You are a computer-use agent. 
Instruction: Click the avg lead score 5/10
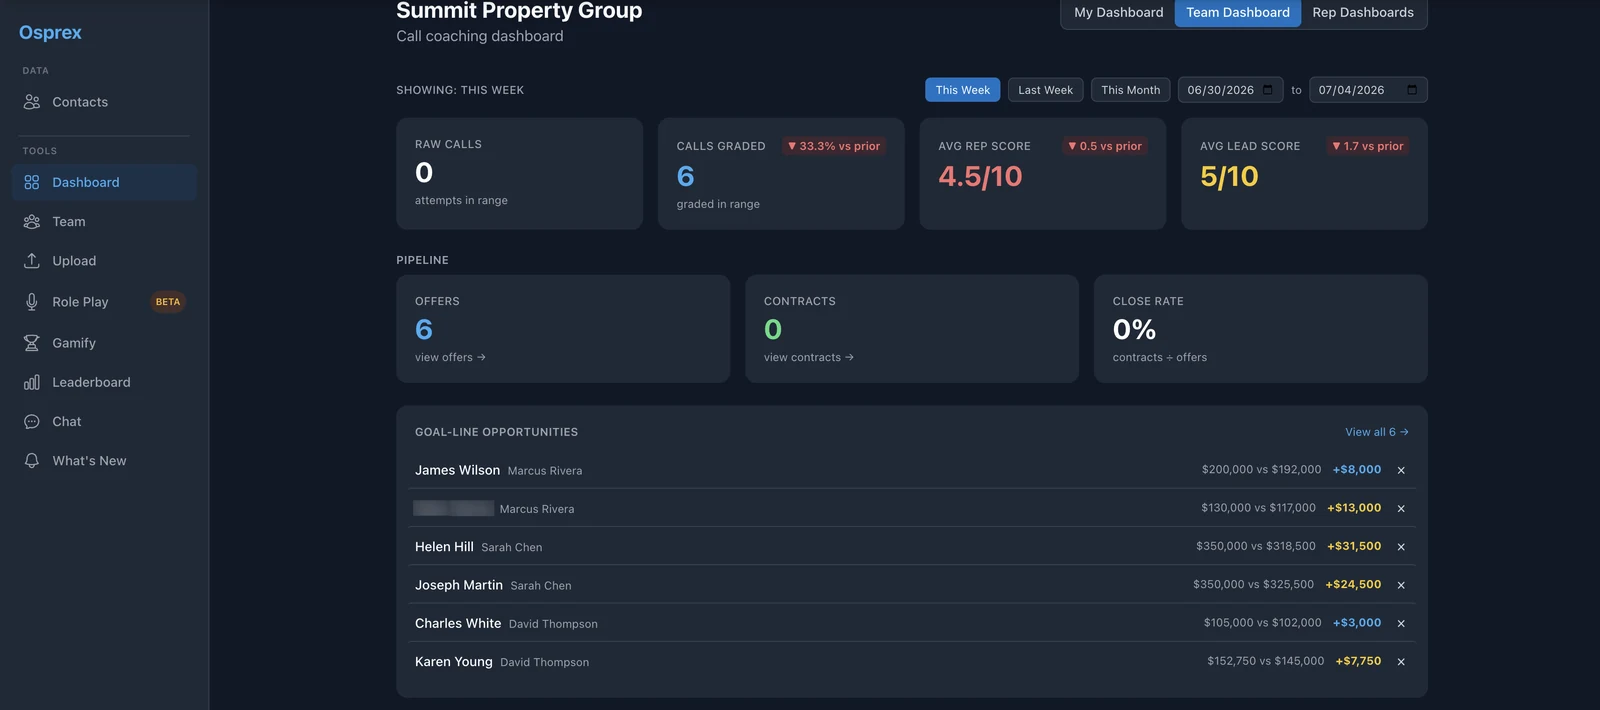point(1229,177)
